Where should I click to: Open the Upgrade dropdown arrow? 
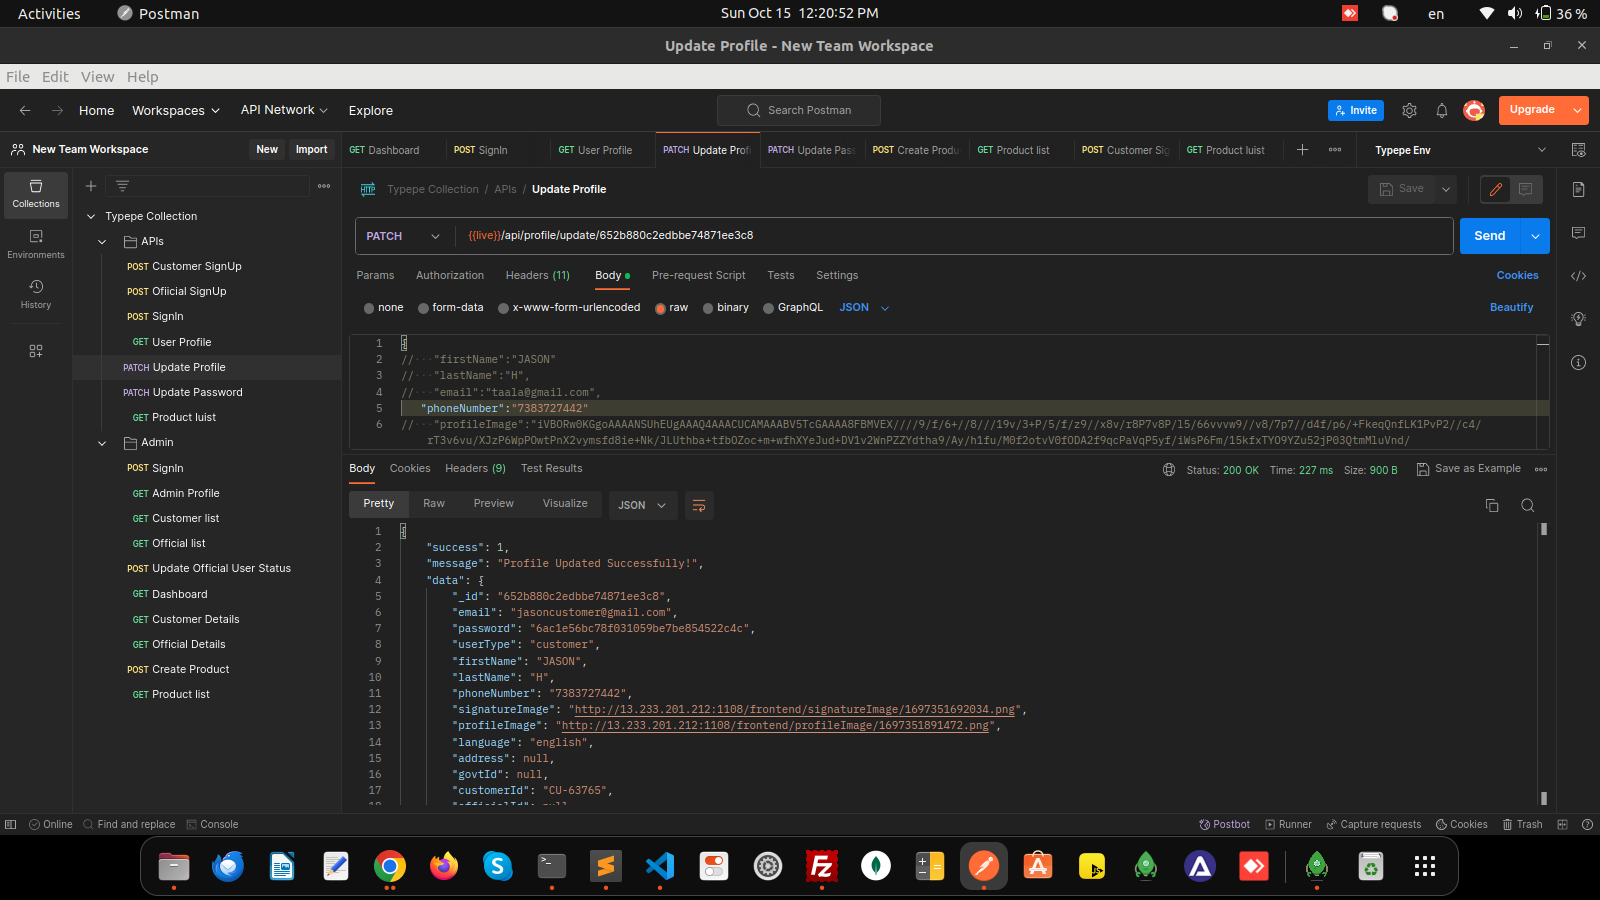click(1577, 110)
